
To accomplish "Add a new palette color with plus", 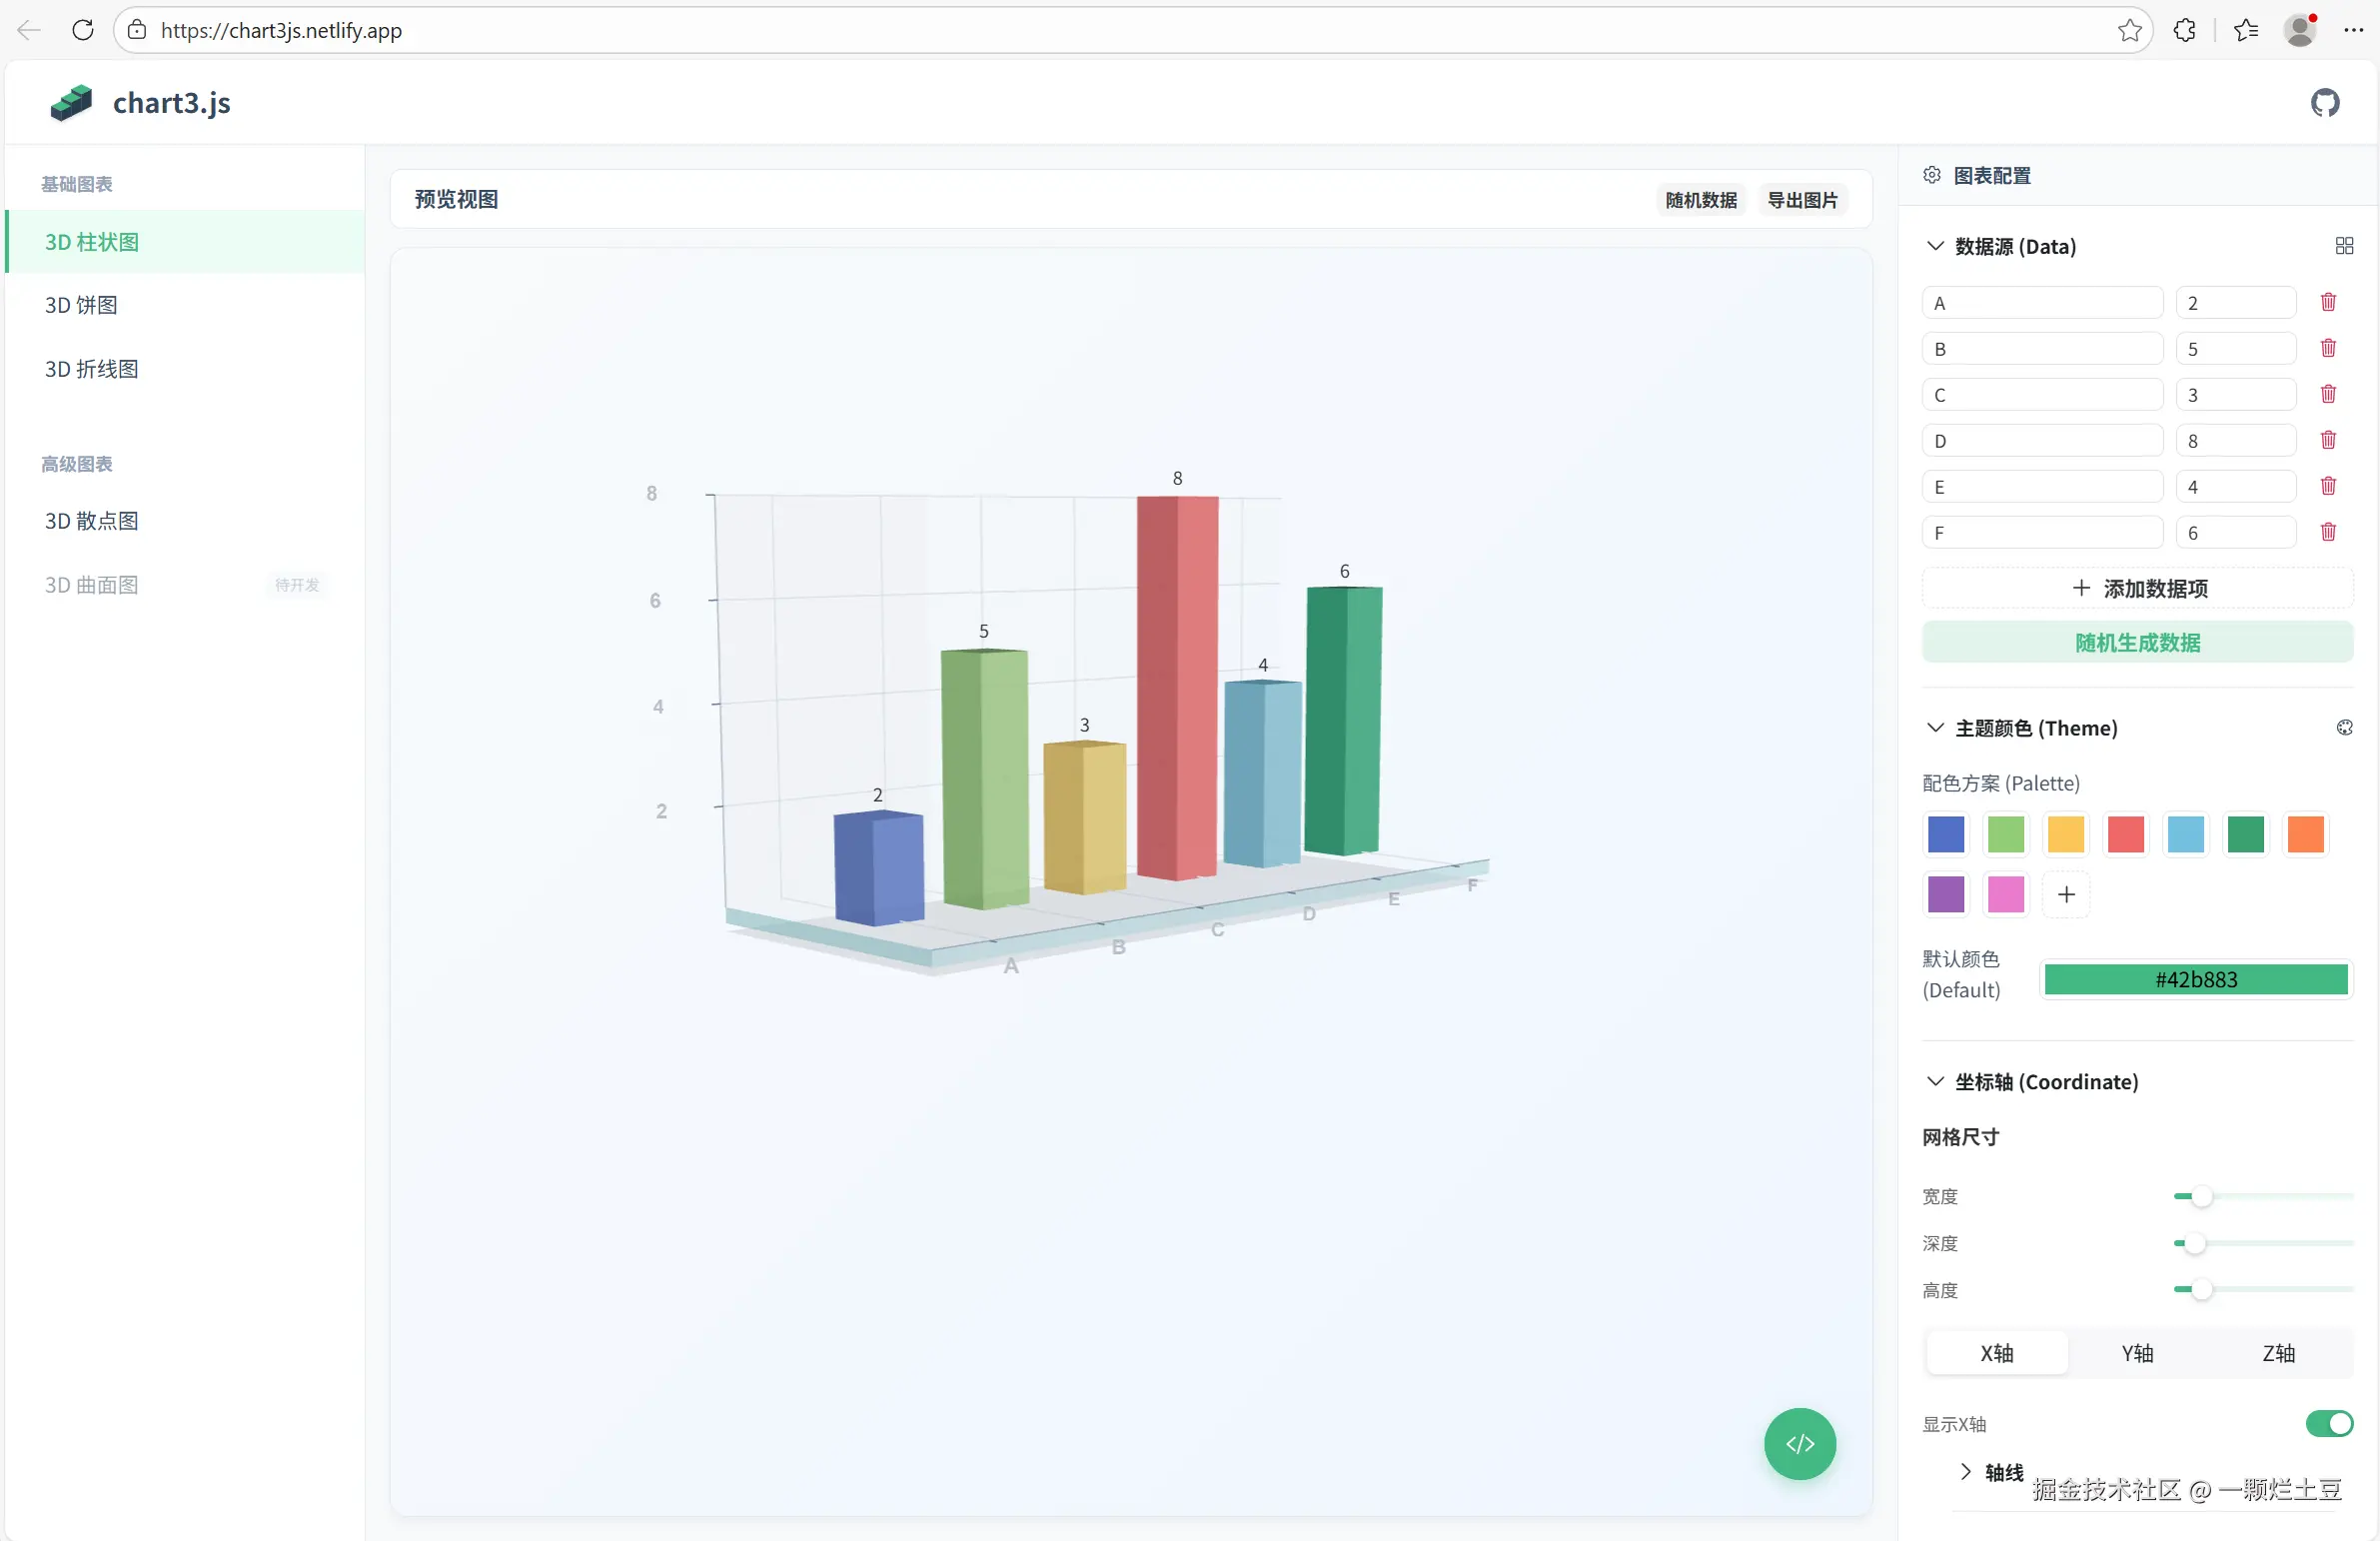I will coord(2066,894).
